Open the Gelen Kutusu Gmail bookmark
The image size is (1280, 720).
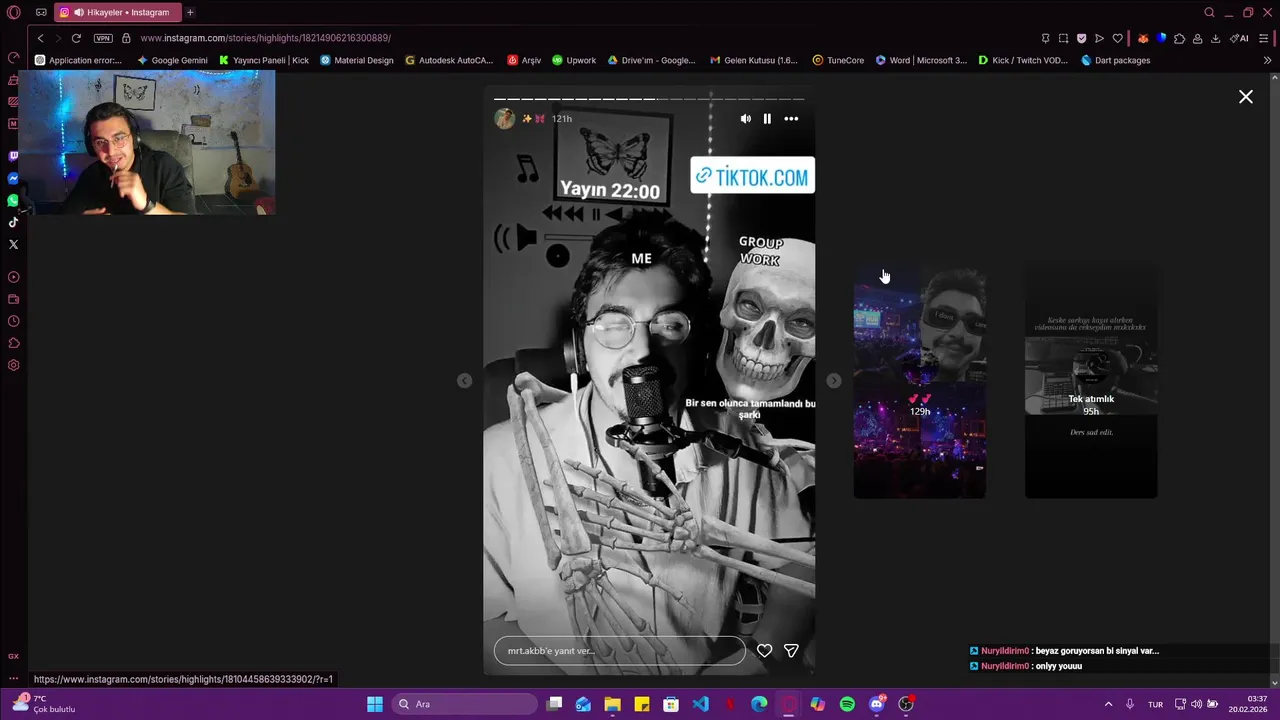[754, 60]
